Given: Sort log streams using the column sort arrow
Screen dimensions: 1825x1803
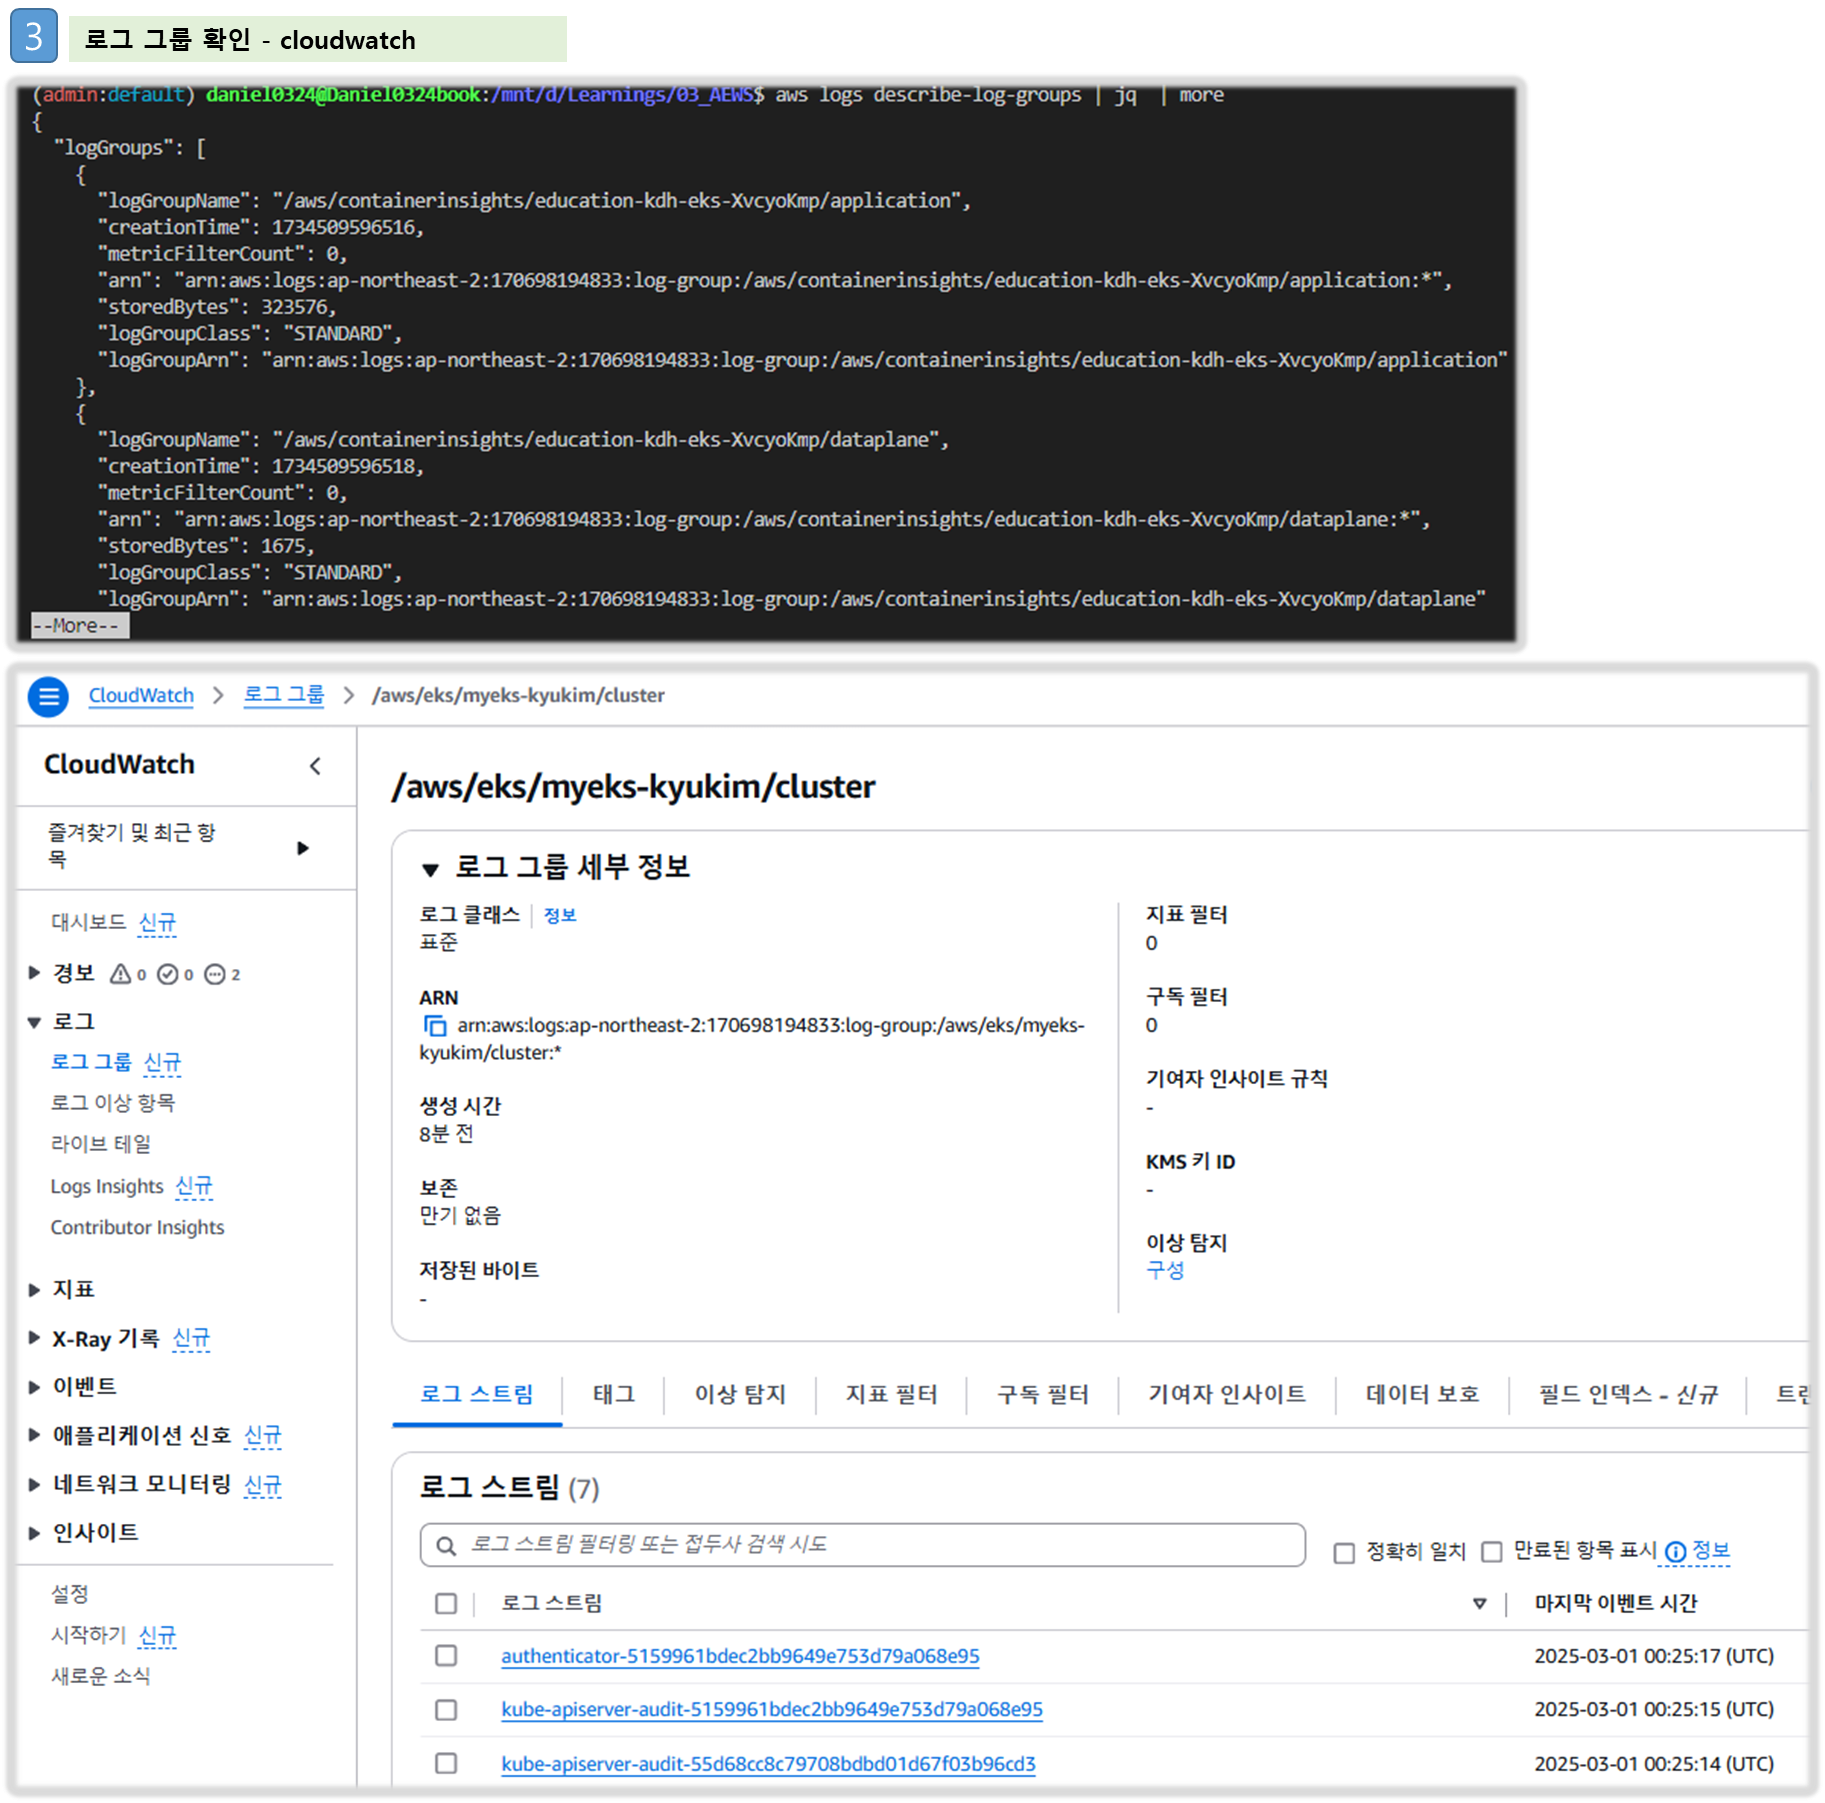Looking at the screenshot, I should (x=1479, y=1604).
